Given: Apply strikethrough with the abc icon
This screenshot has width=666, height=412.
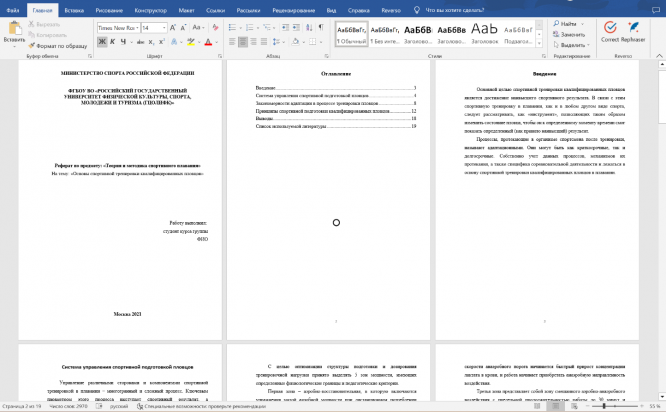Looking at the screenshot, I should click(141, 42).
